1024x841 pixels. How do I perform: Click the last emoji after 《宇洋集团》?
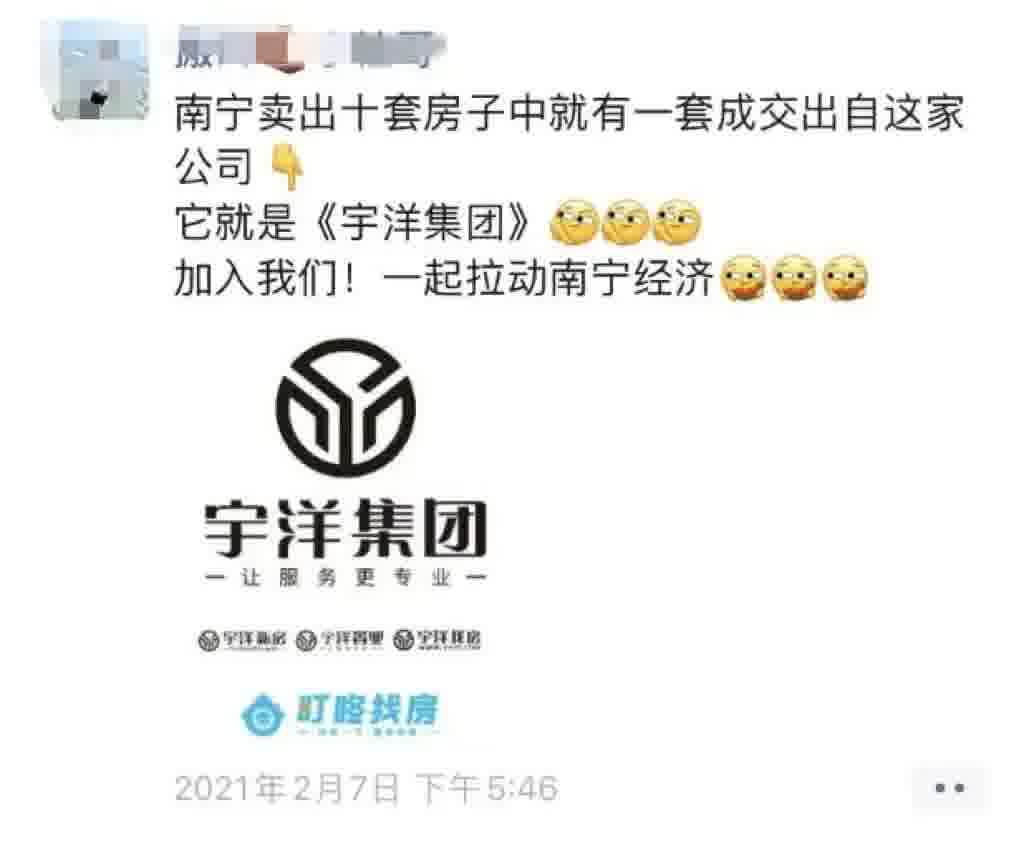(x=678, y=223)
